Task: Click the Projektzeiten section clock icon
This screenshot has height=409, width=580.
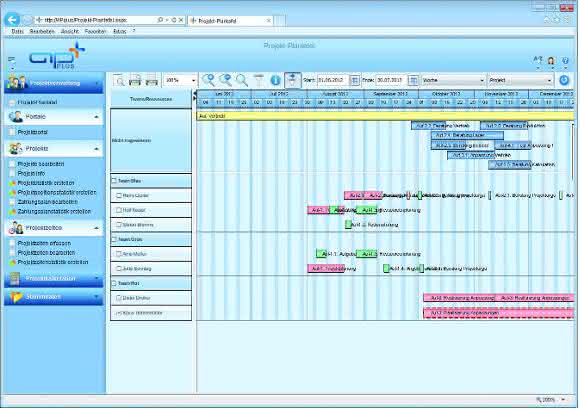Action: [x=16, y=228]
